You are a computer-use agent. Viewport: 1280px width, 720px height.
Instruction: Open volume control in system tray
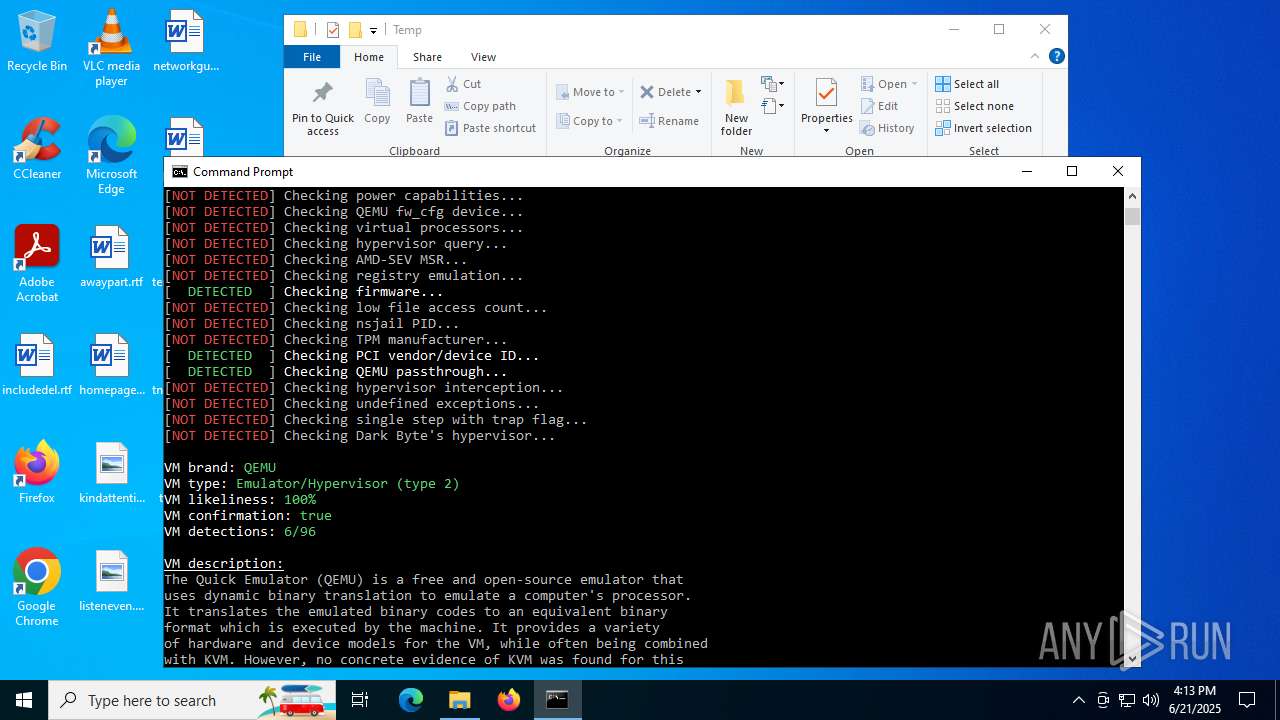click(x=1151, y=700)
